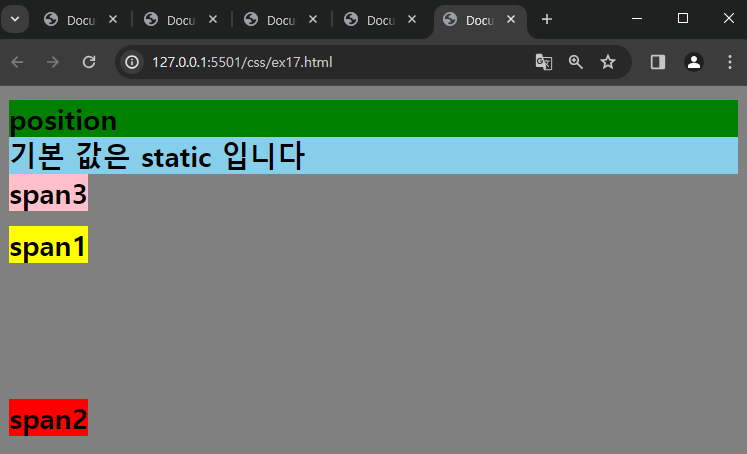Bookmark this page with star icon
Image resolution: width=747 pixels, height=454 pixels.
click(x=608, y=62)
